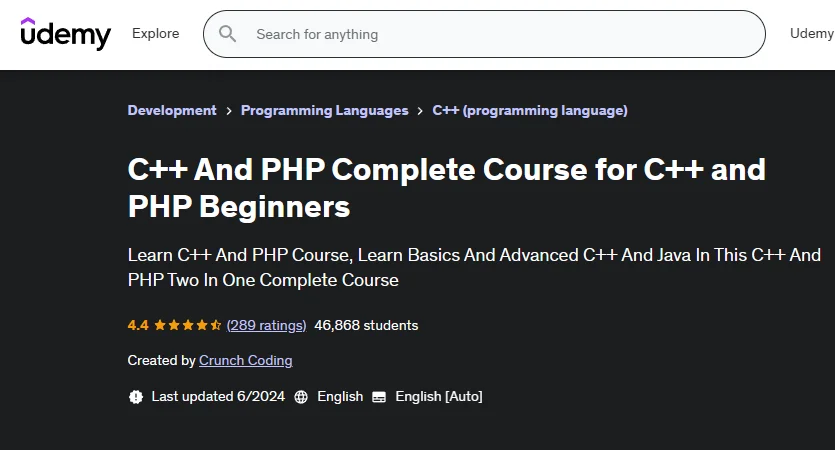This screenshot has height=450, width=835.
Task: Click the English language label
Action: click(x=340, y=397)
